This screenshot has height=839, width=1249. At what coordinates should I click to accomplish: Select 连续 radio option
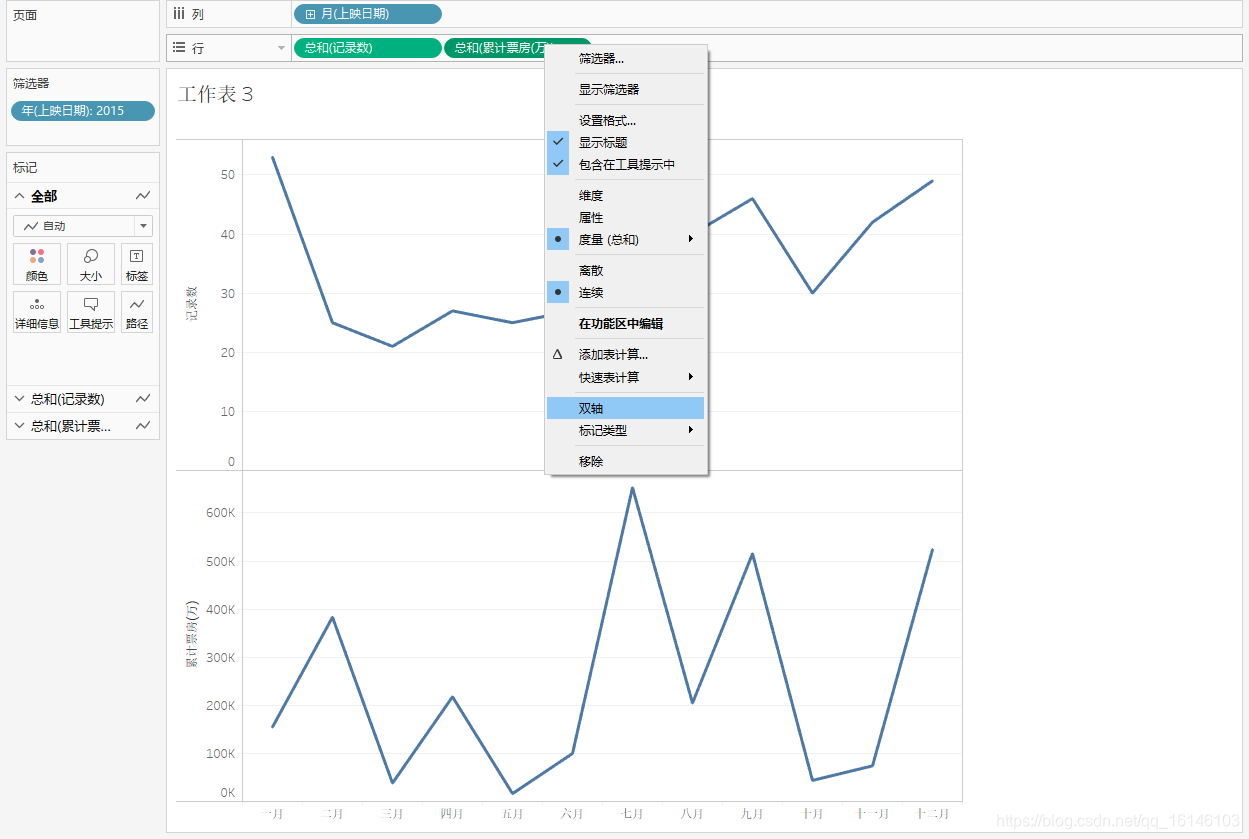(558, 292)
